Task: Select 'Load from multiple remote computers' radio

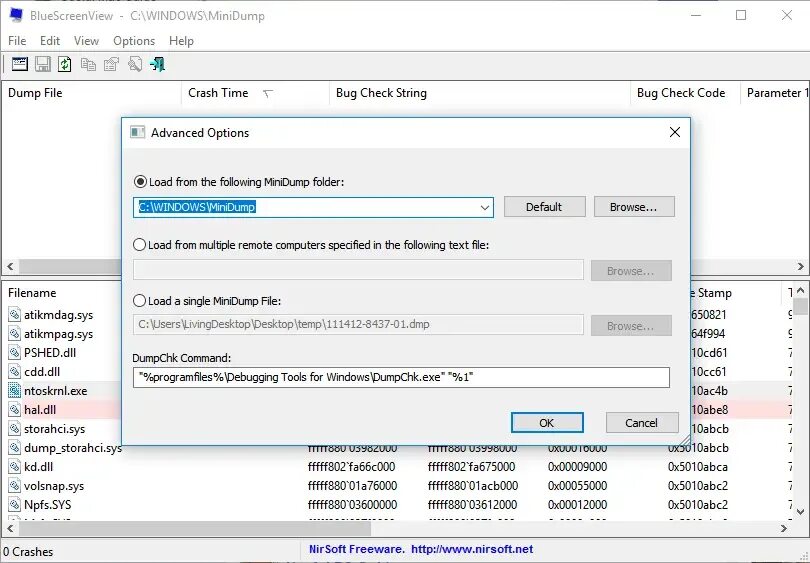Action: point(139,245)
